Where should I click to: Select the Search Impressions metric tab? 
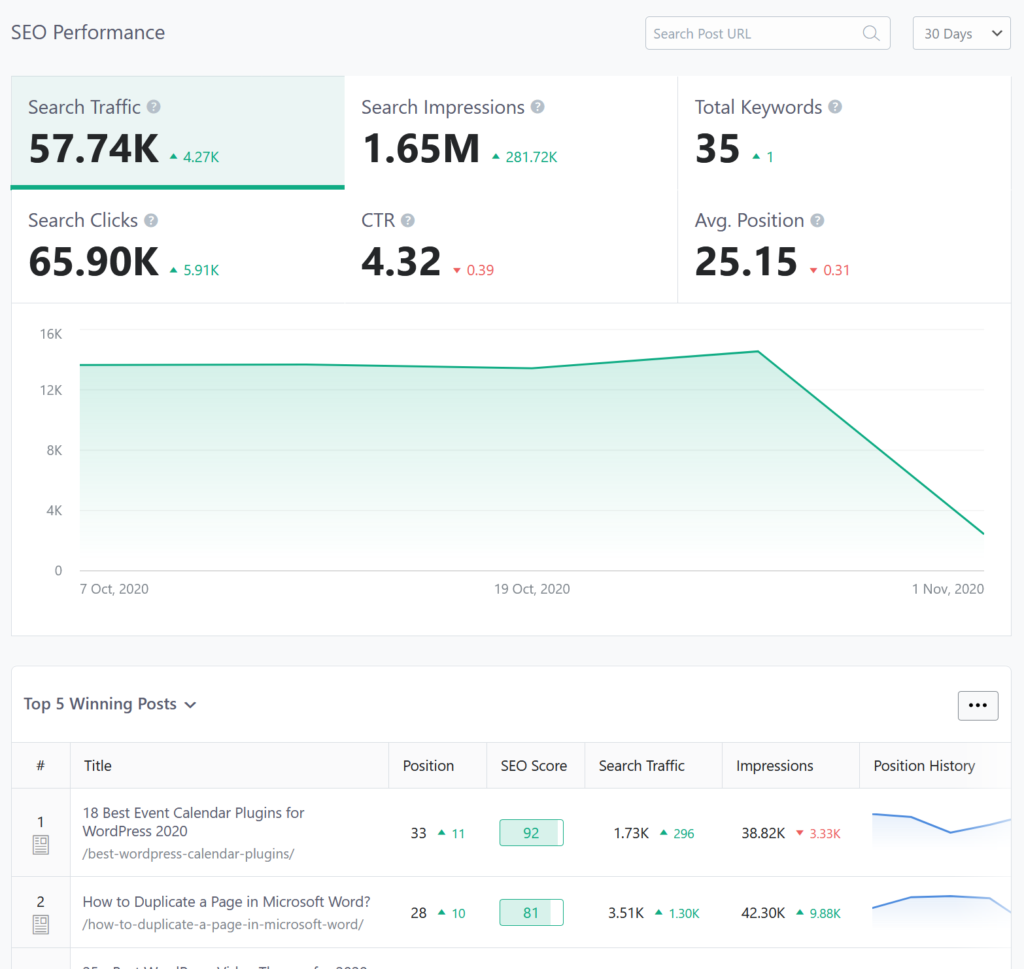click(x=511, y=133)
